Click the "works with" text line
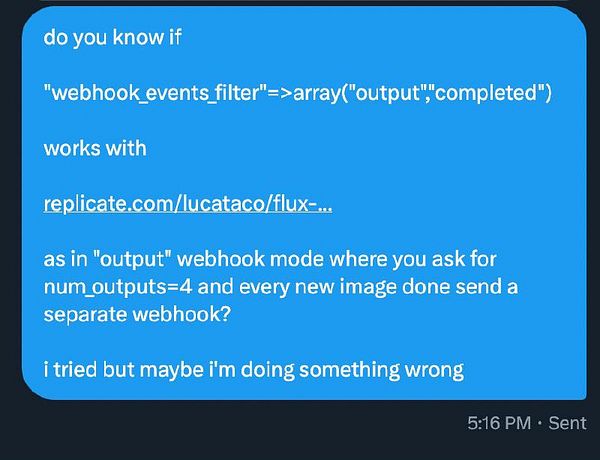 (x=95, y=148)
